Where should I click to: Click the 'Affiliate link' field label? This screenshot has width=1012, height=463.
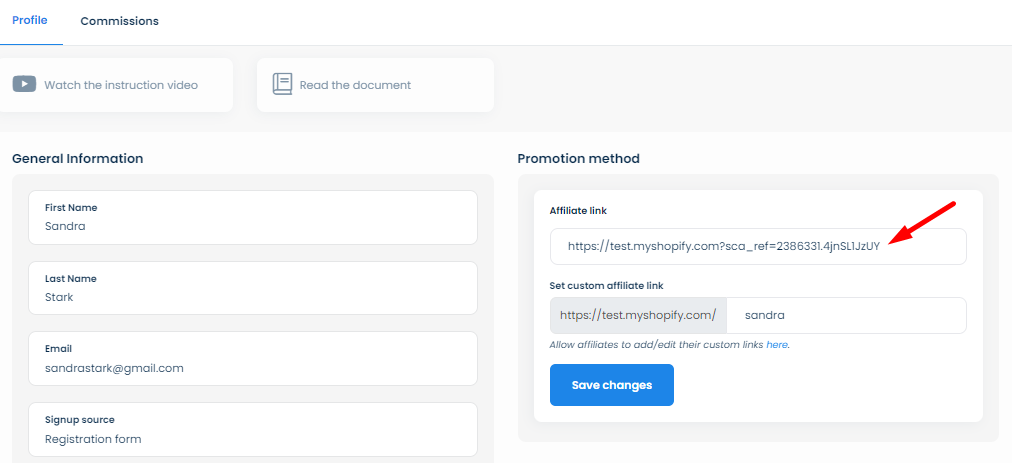point(578,211)
